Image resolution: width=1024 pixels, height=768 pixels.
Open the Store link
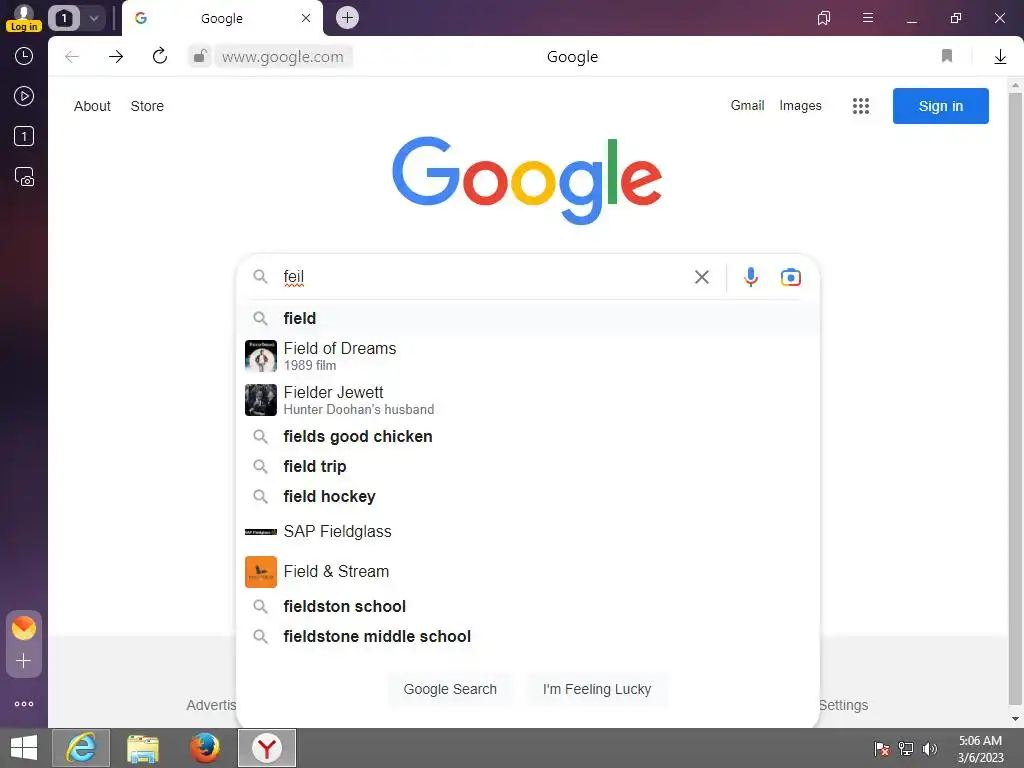[147, 106]
